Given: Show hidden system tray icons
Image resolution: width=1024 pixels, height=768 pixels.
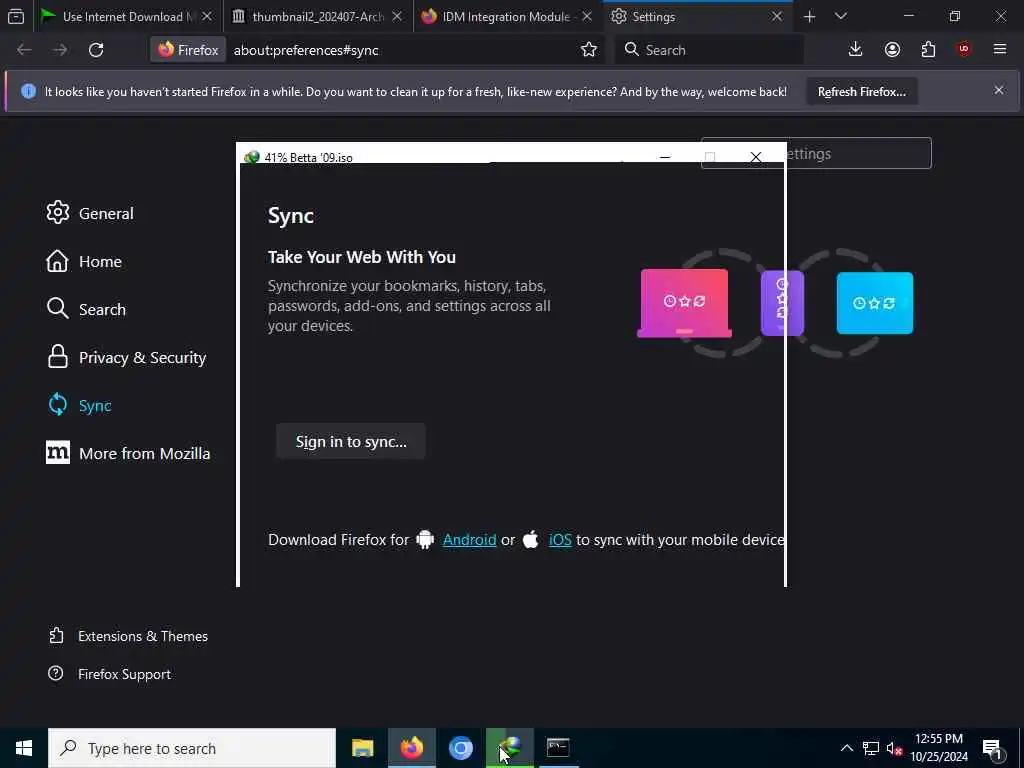Looking at the screenshot, I should pos(846,748).
